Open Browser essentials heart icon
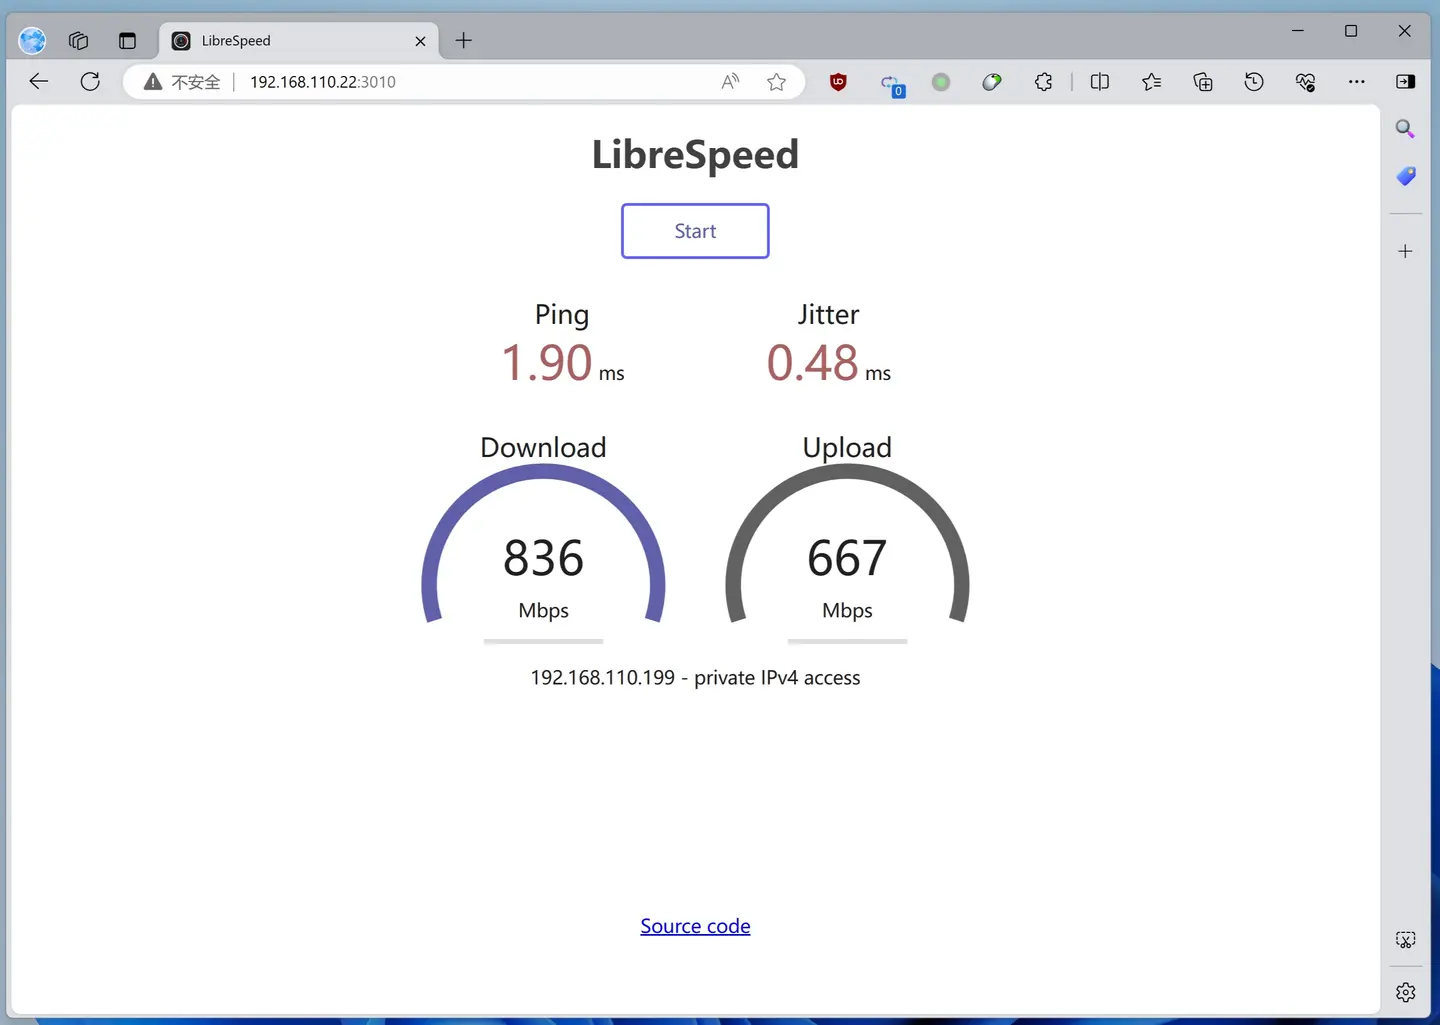 pyautogui.click(x=1305, y=82)
